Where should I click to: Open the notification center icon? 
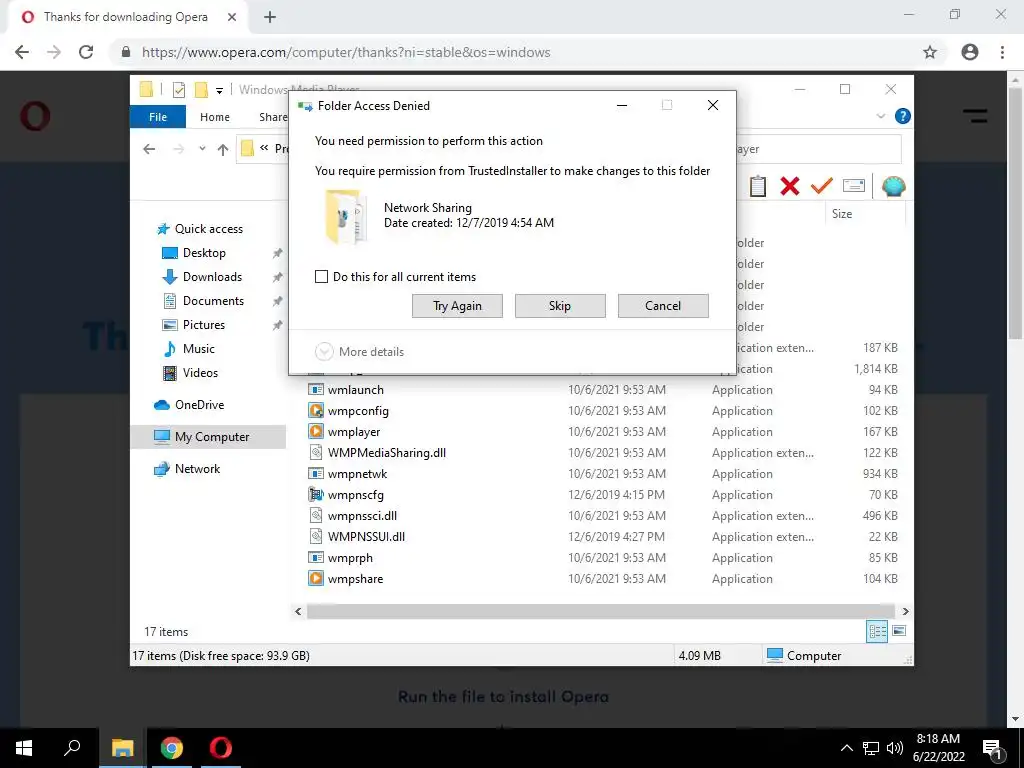point(992,748)
